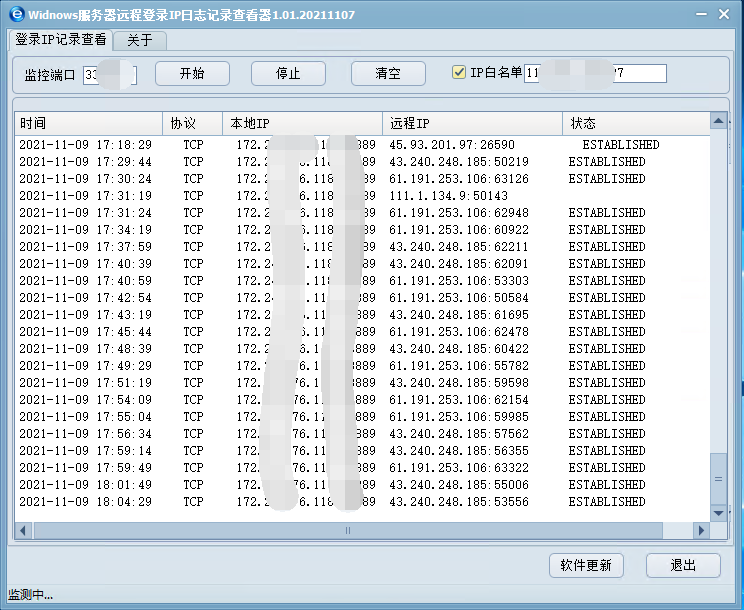Viewport: 744px width, 610px height.
Task: Select row with time 17:55:04
Action: [x=363, y=417]
